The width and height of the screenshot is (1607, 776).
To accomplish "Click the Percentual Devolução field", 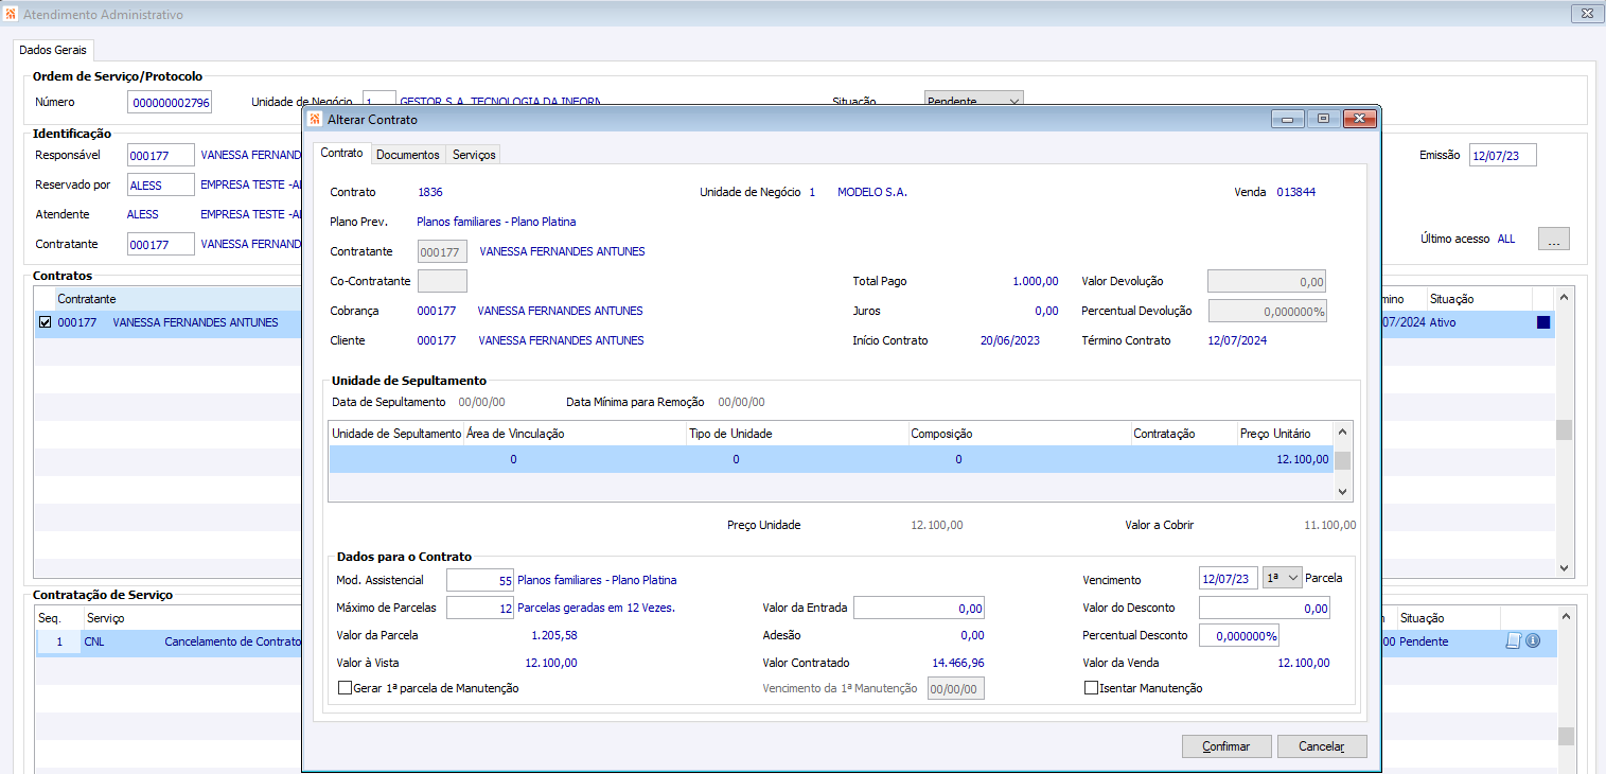I will pyautogui.click(x=1267, y=311).
